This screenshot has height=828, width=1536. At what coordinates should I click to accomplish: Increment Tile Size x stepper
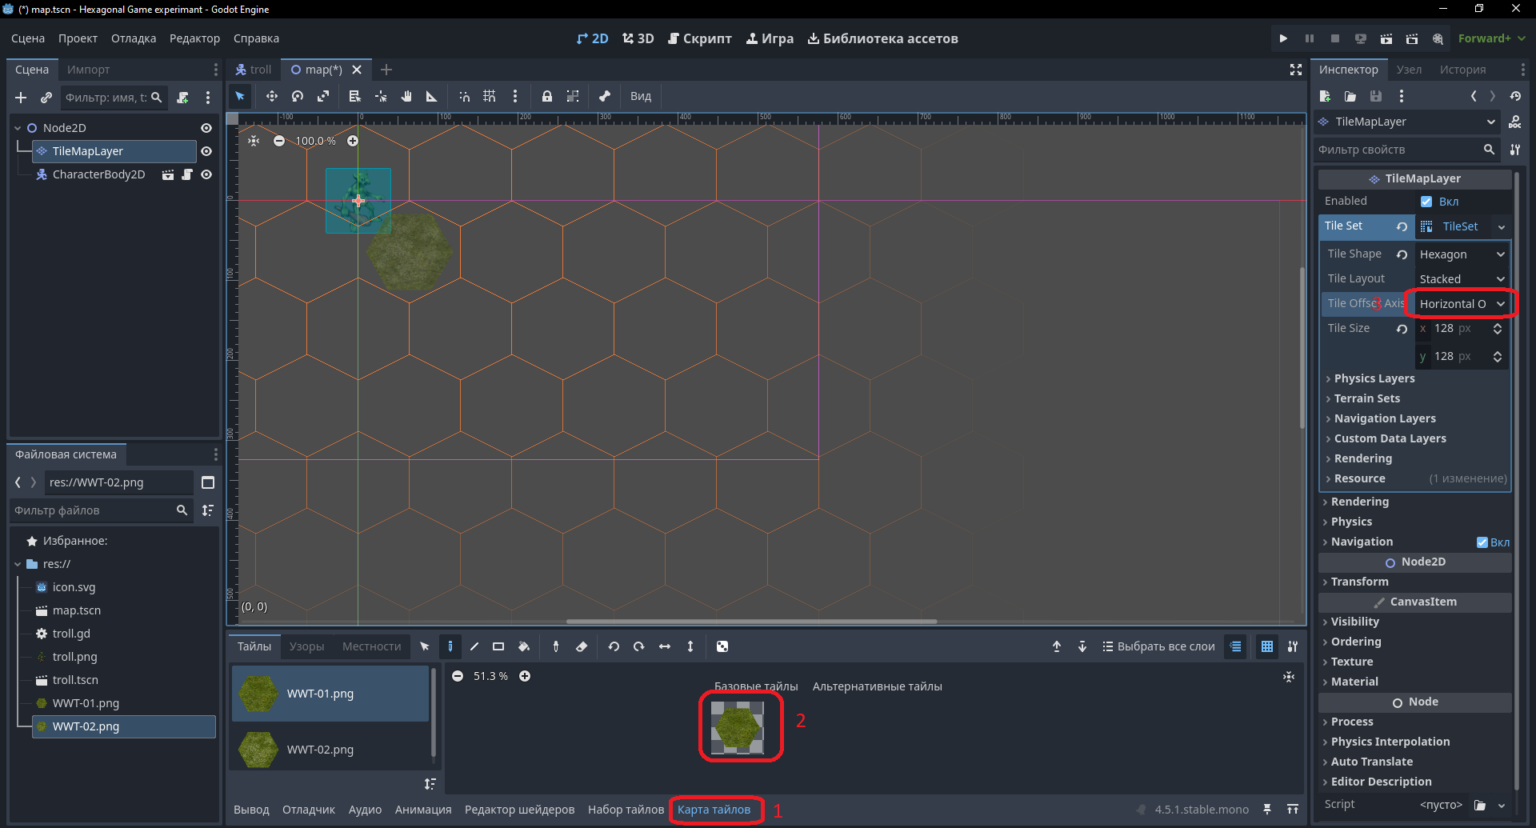coord(1497,325)
